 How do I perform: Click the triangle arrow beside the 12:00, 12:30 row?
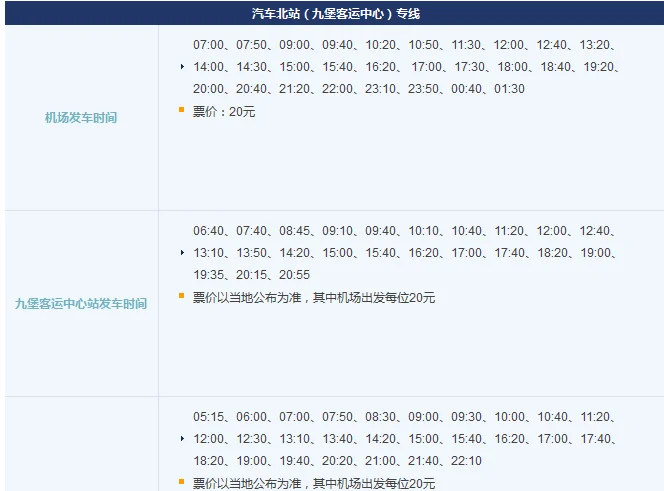[182, 439]
